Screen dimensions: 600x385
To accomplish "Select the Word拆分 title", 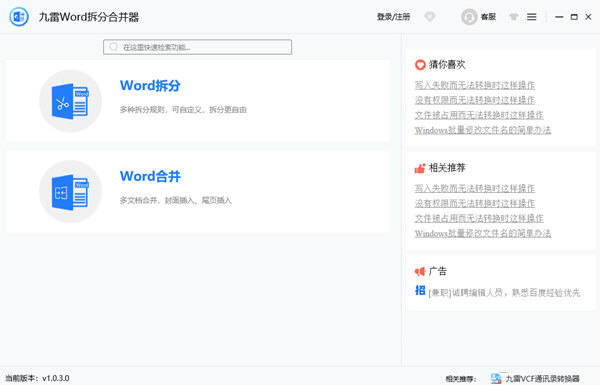I will coord(150,85).
